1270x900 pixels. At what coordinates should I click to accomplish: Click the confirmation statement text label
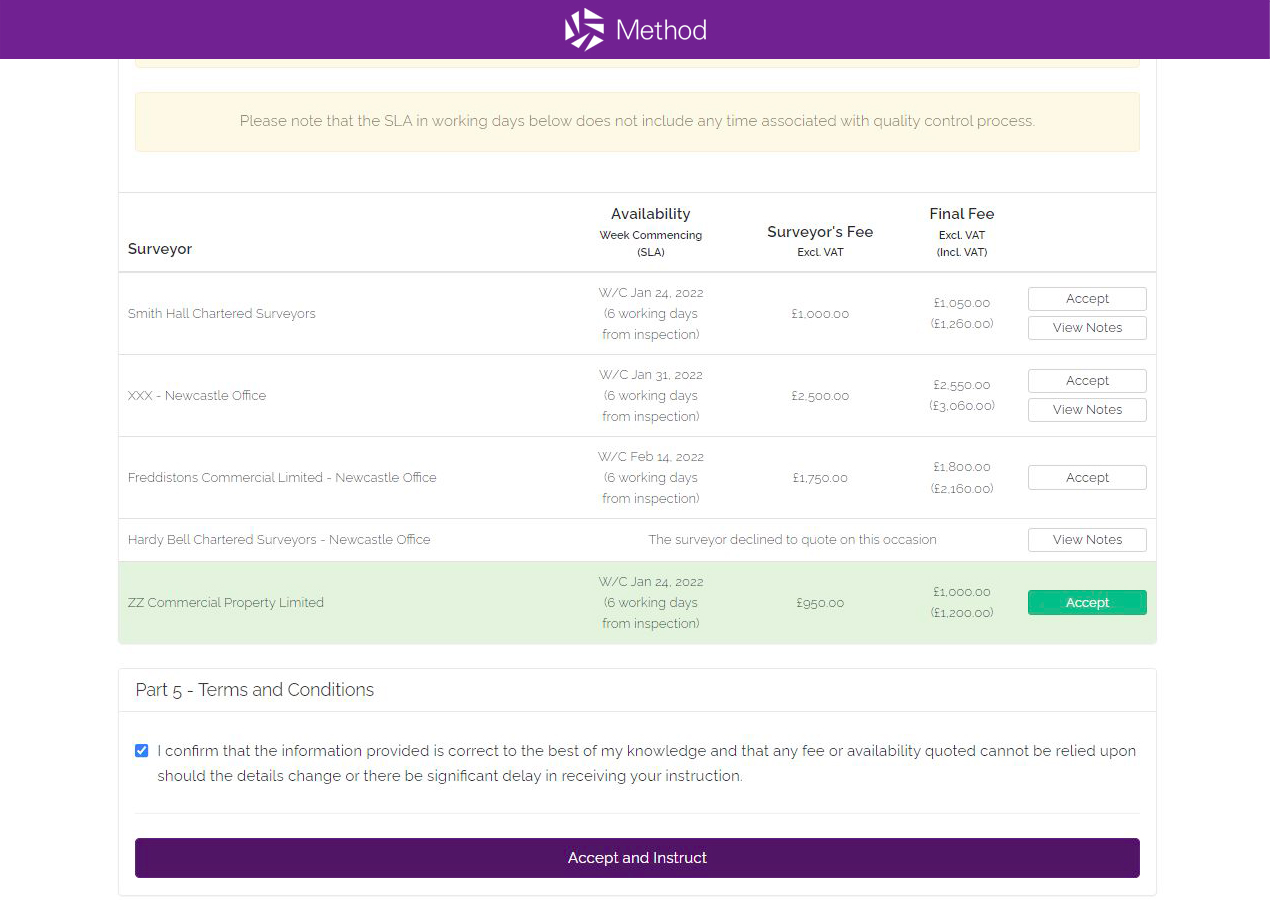click(646, 763)
